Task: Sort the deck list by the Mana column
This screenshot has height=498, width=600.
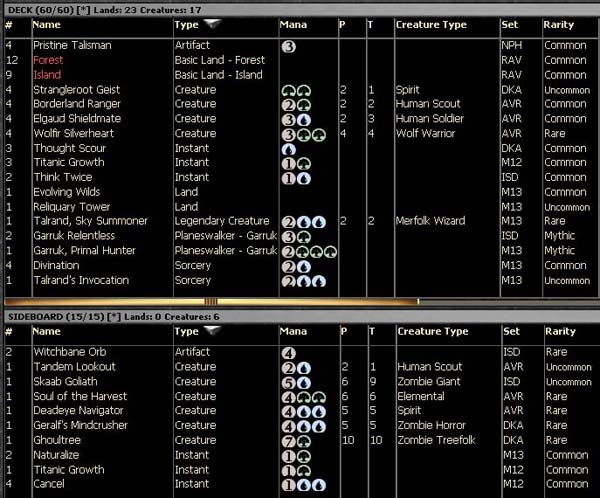Action: point(293,24)
